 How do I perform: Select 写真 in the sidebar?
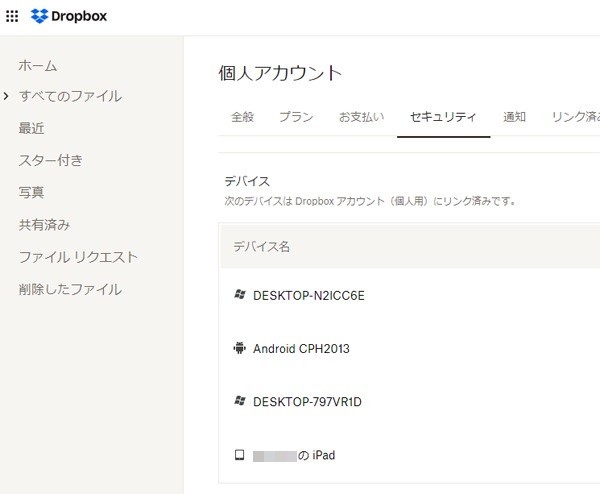(31, 192)
